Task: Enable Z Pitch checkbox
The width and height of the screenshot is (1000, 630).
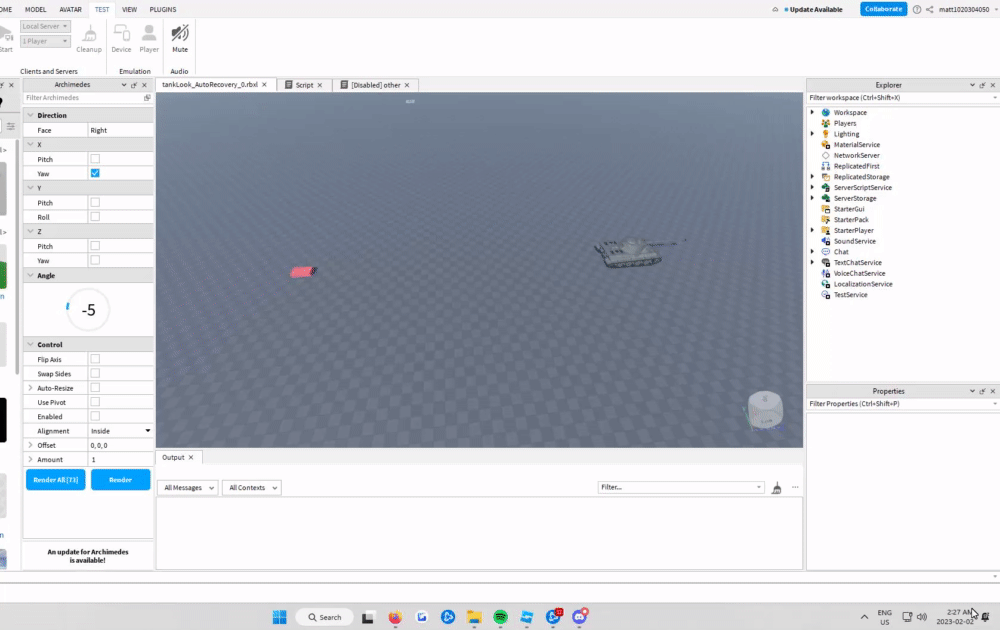Action: [95, 245]
